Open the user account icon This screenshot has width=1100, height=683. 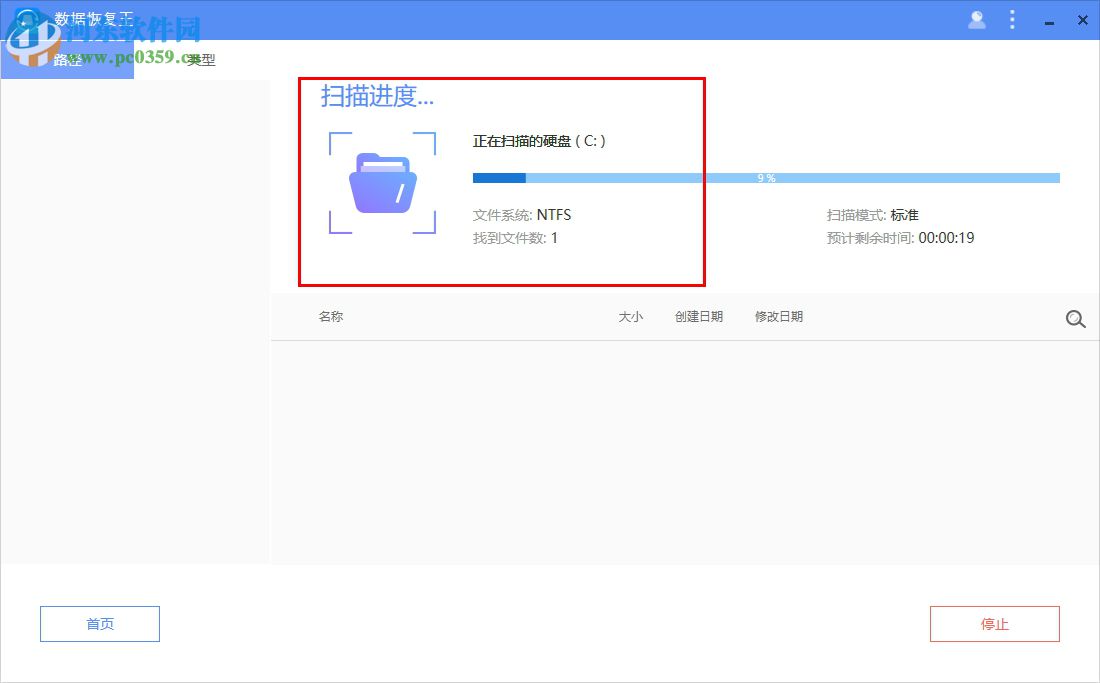click(x=977, y=19)
